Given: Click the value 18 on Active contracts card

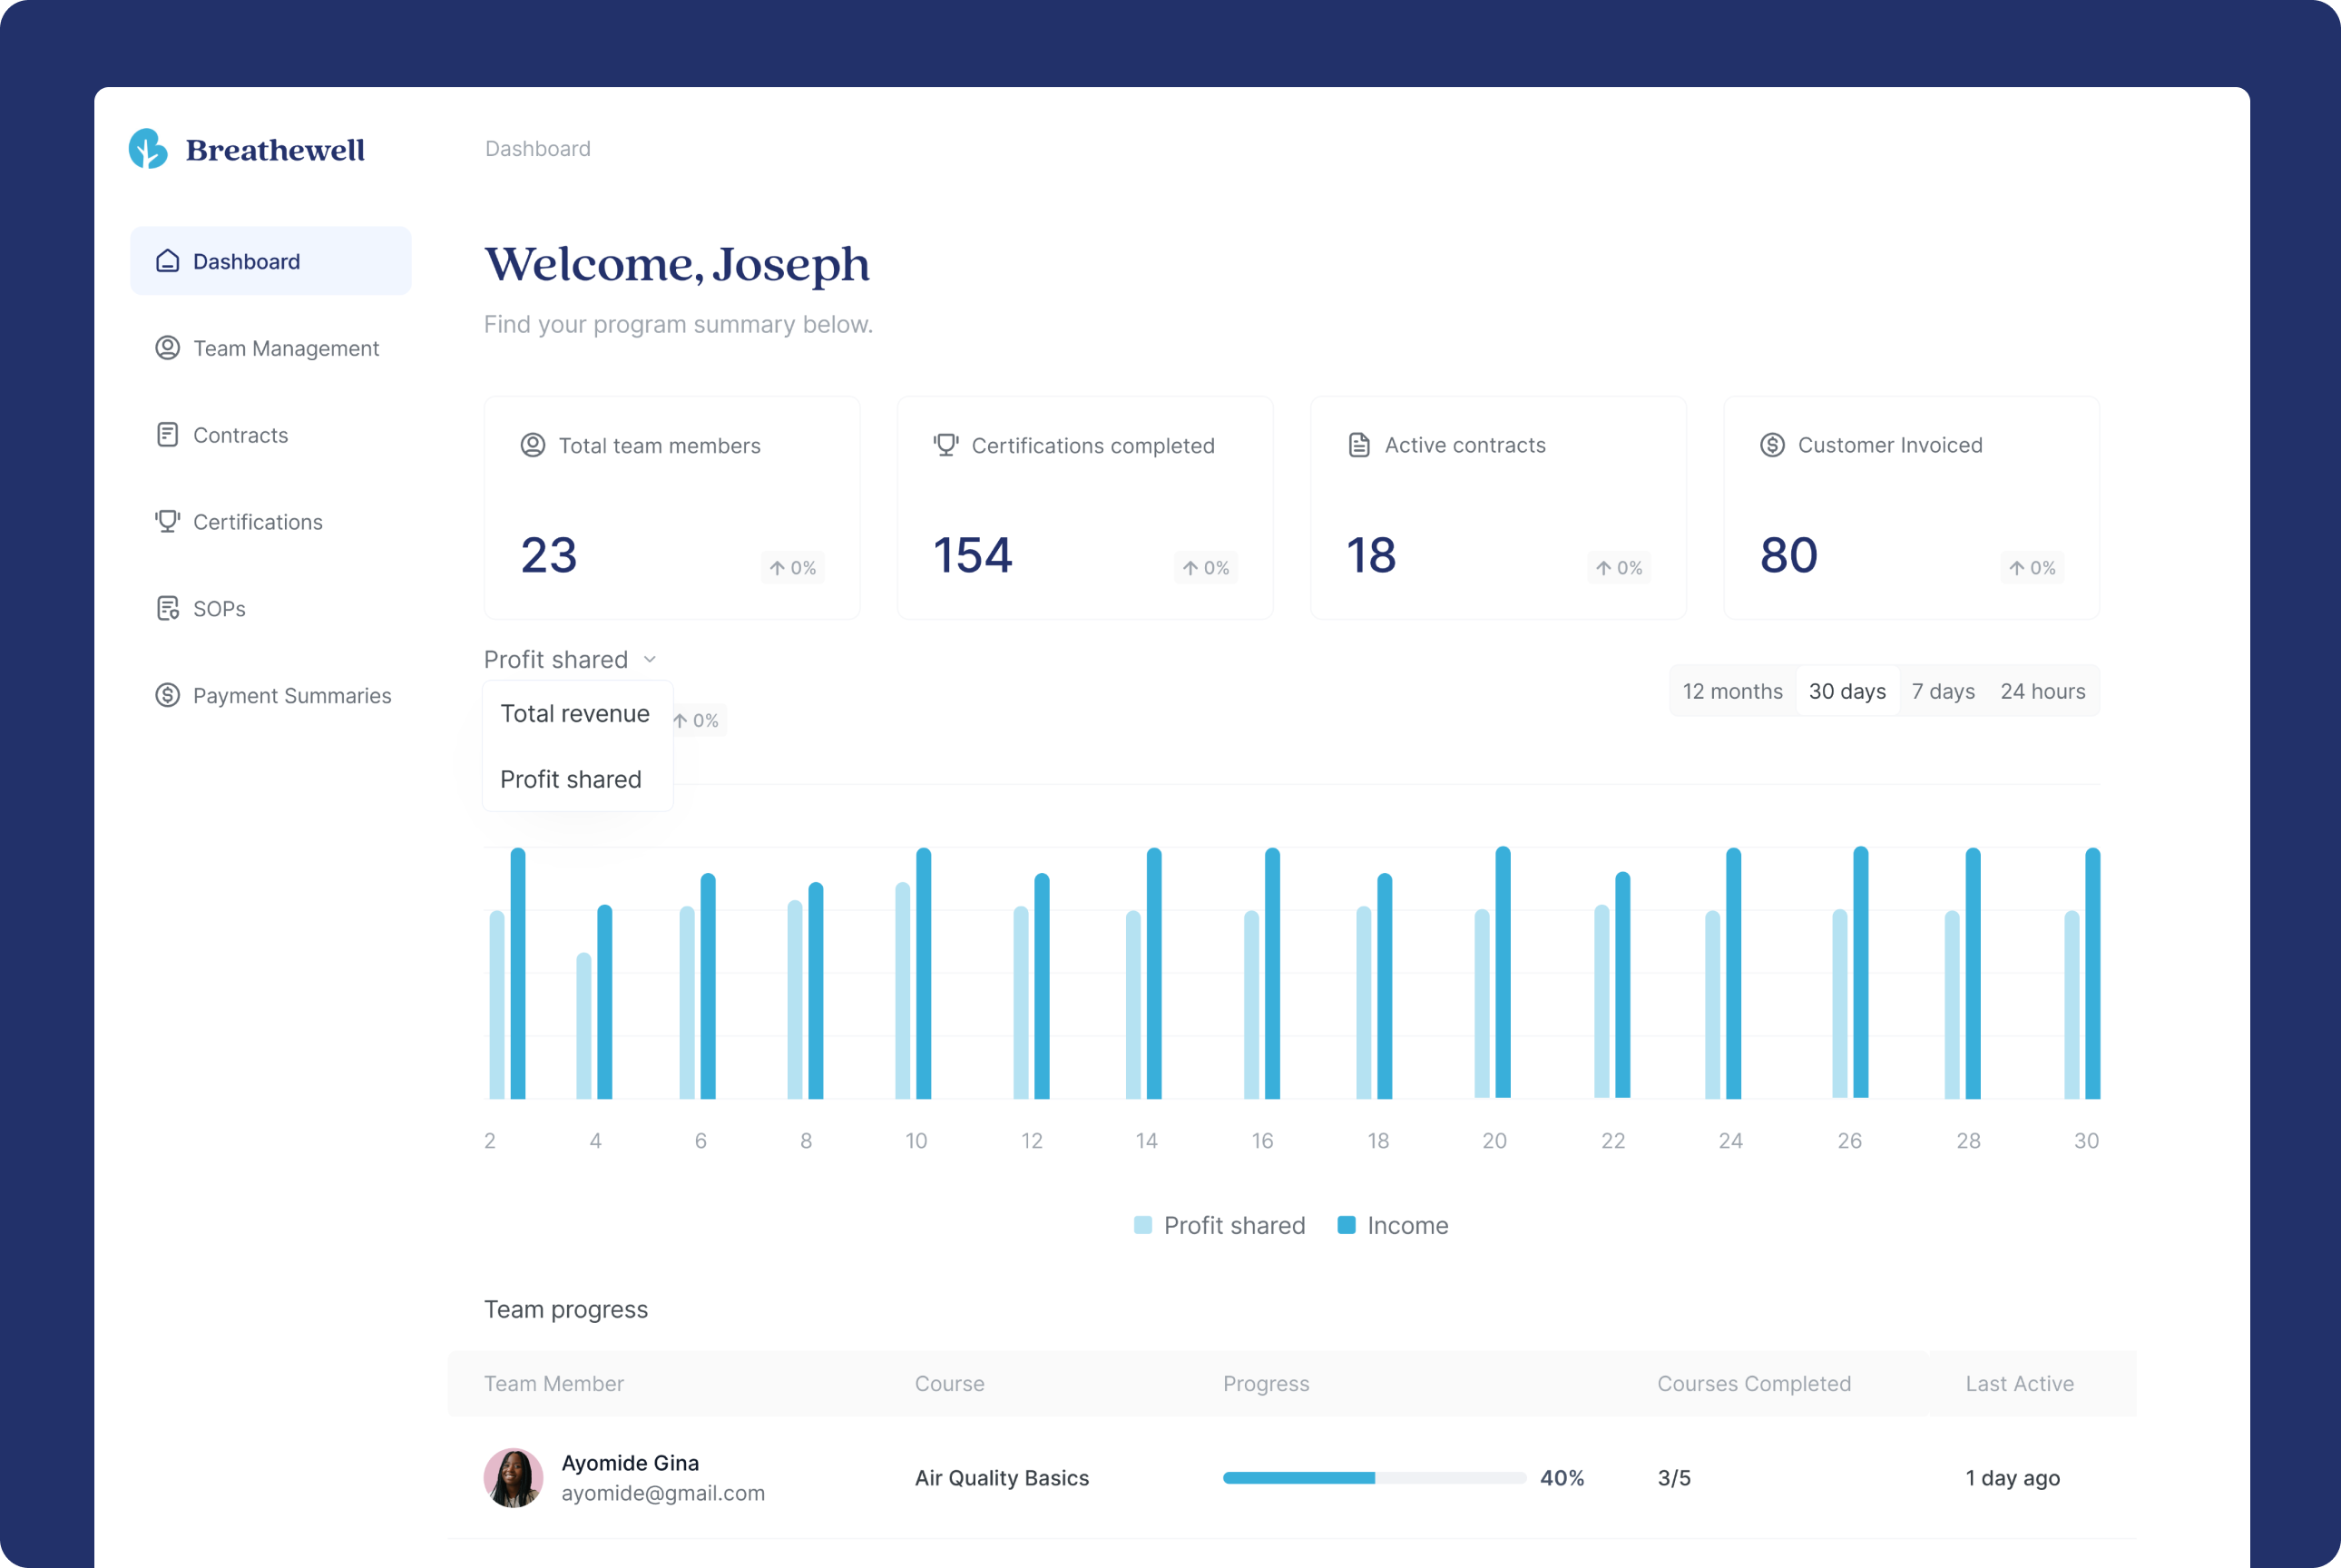Looking at the screenshot, I should (x=1370, y=555).
